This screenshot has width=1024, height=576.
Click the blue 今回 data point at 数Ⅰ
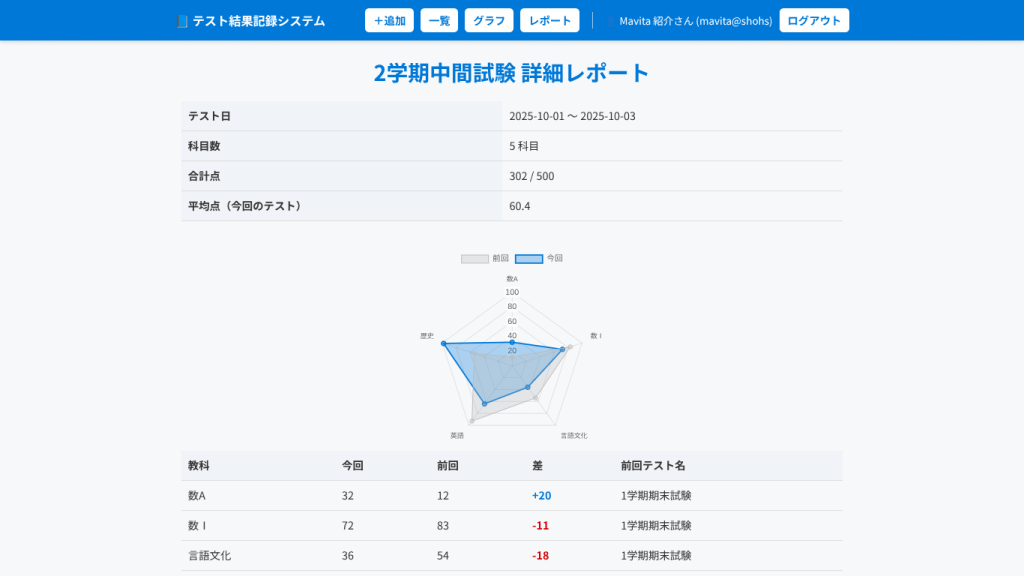coord(562,349)
